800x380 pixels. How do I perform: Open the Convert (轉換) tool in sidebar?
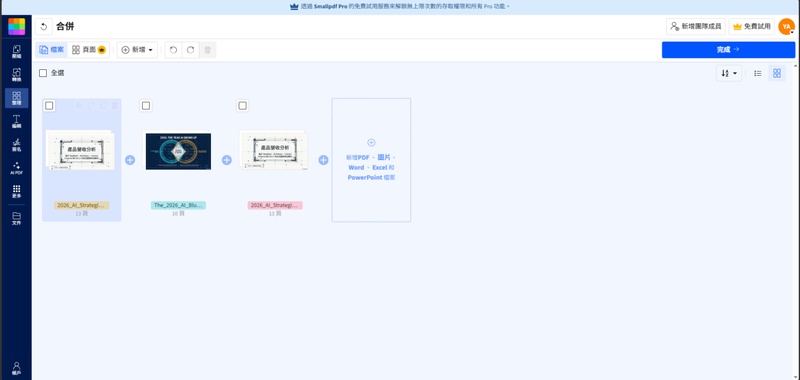(16, 75)
